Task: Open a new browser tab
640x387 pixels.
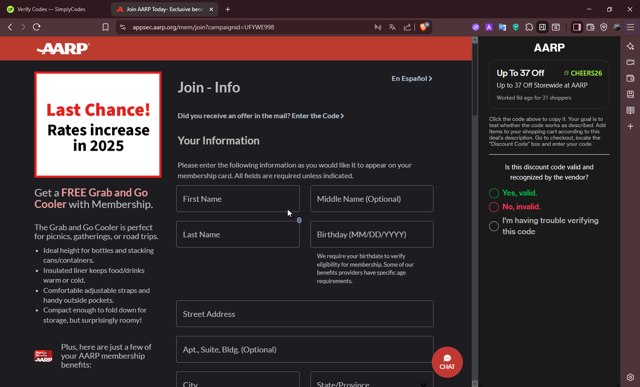Action: [228, 9]
